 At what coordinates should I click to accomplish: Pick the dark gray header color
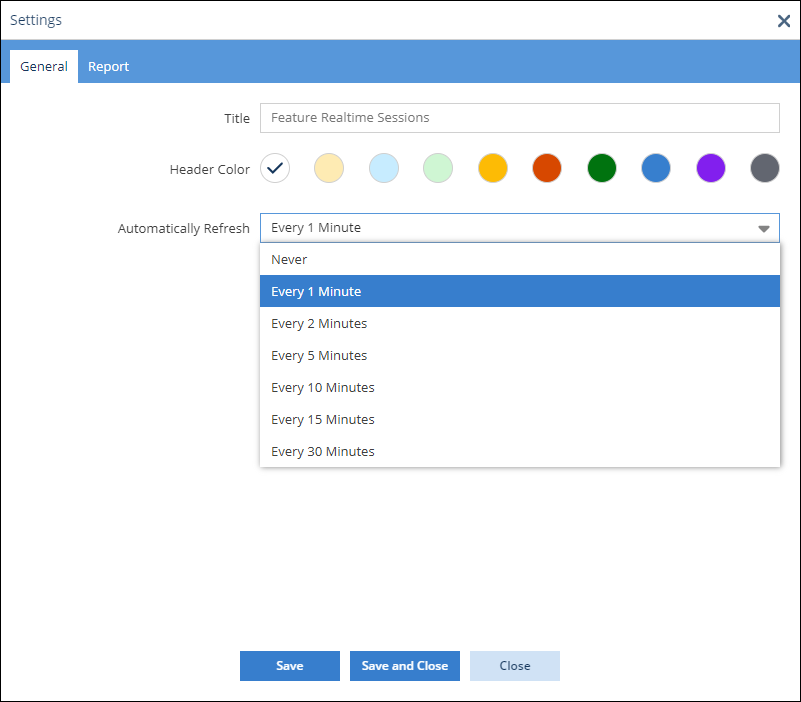click(x=765, y=168)
